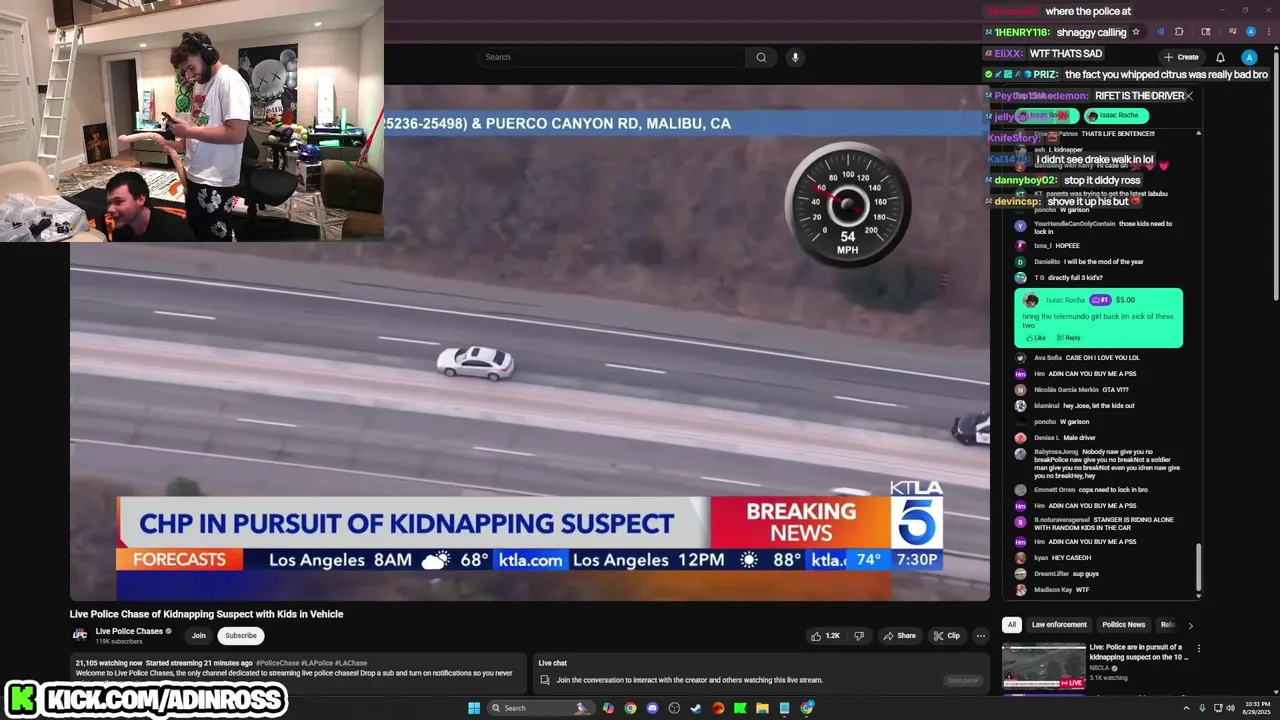The image size is (1280, 720).
Task: Reply to Isaac Rocha's super chat
Action: click(1069, 338)
